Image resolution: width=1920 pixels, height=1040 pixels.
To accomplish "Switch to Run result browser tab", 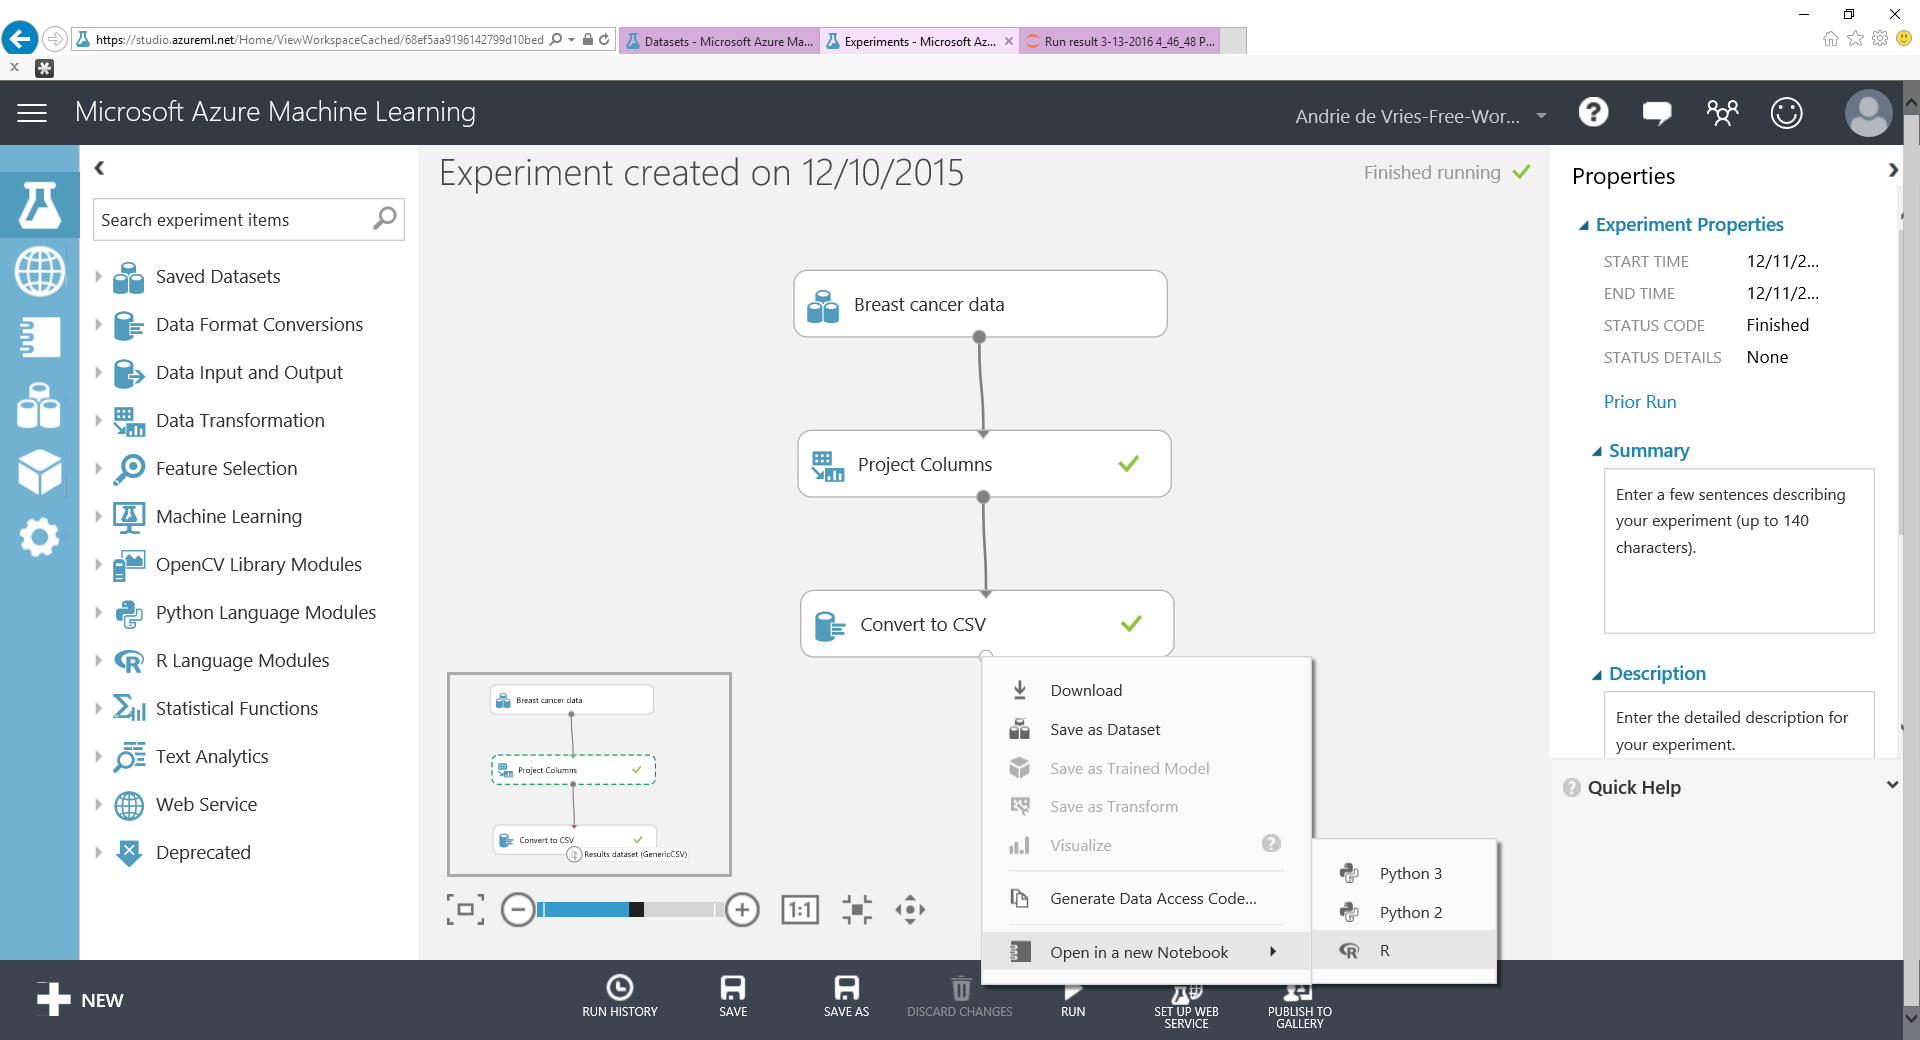I will click(1119, 41).
